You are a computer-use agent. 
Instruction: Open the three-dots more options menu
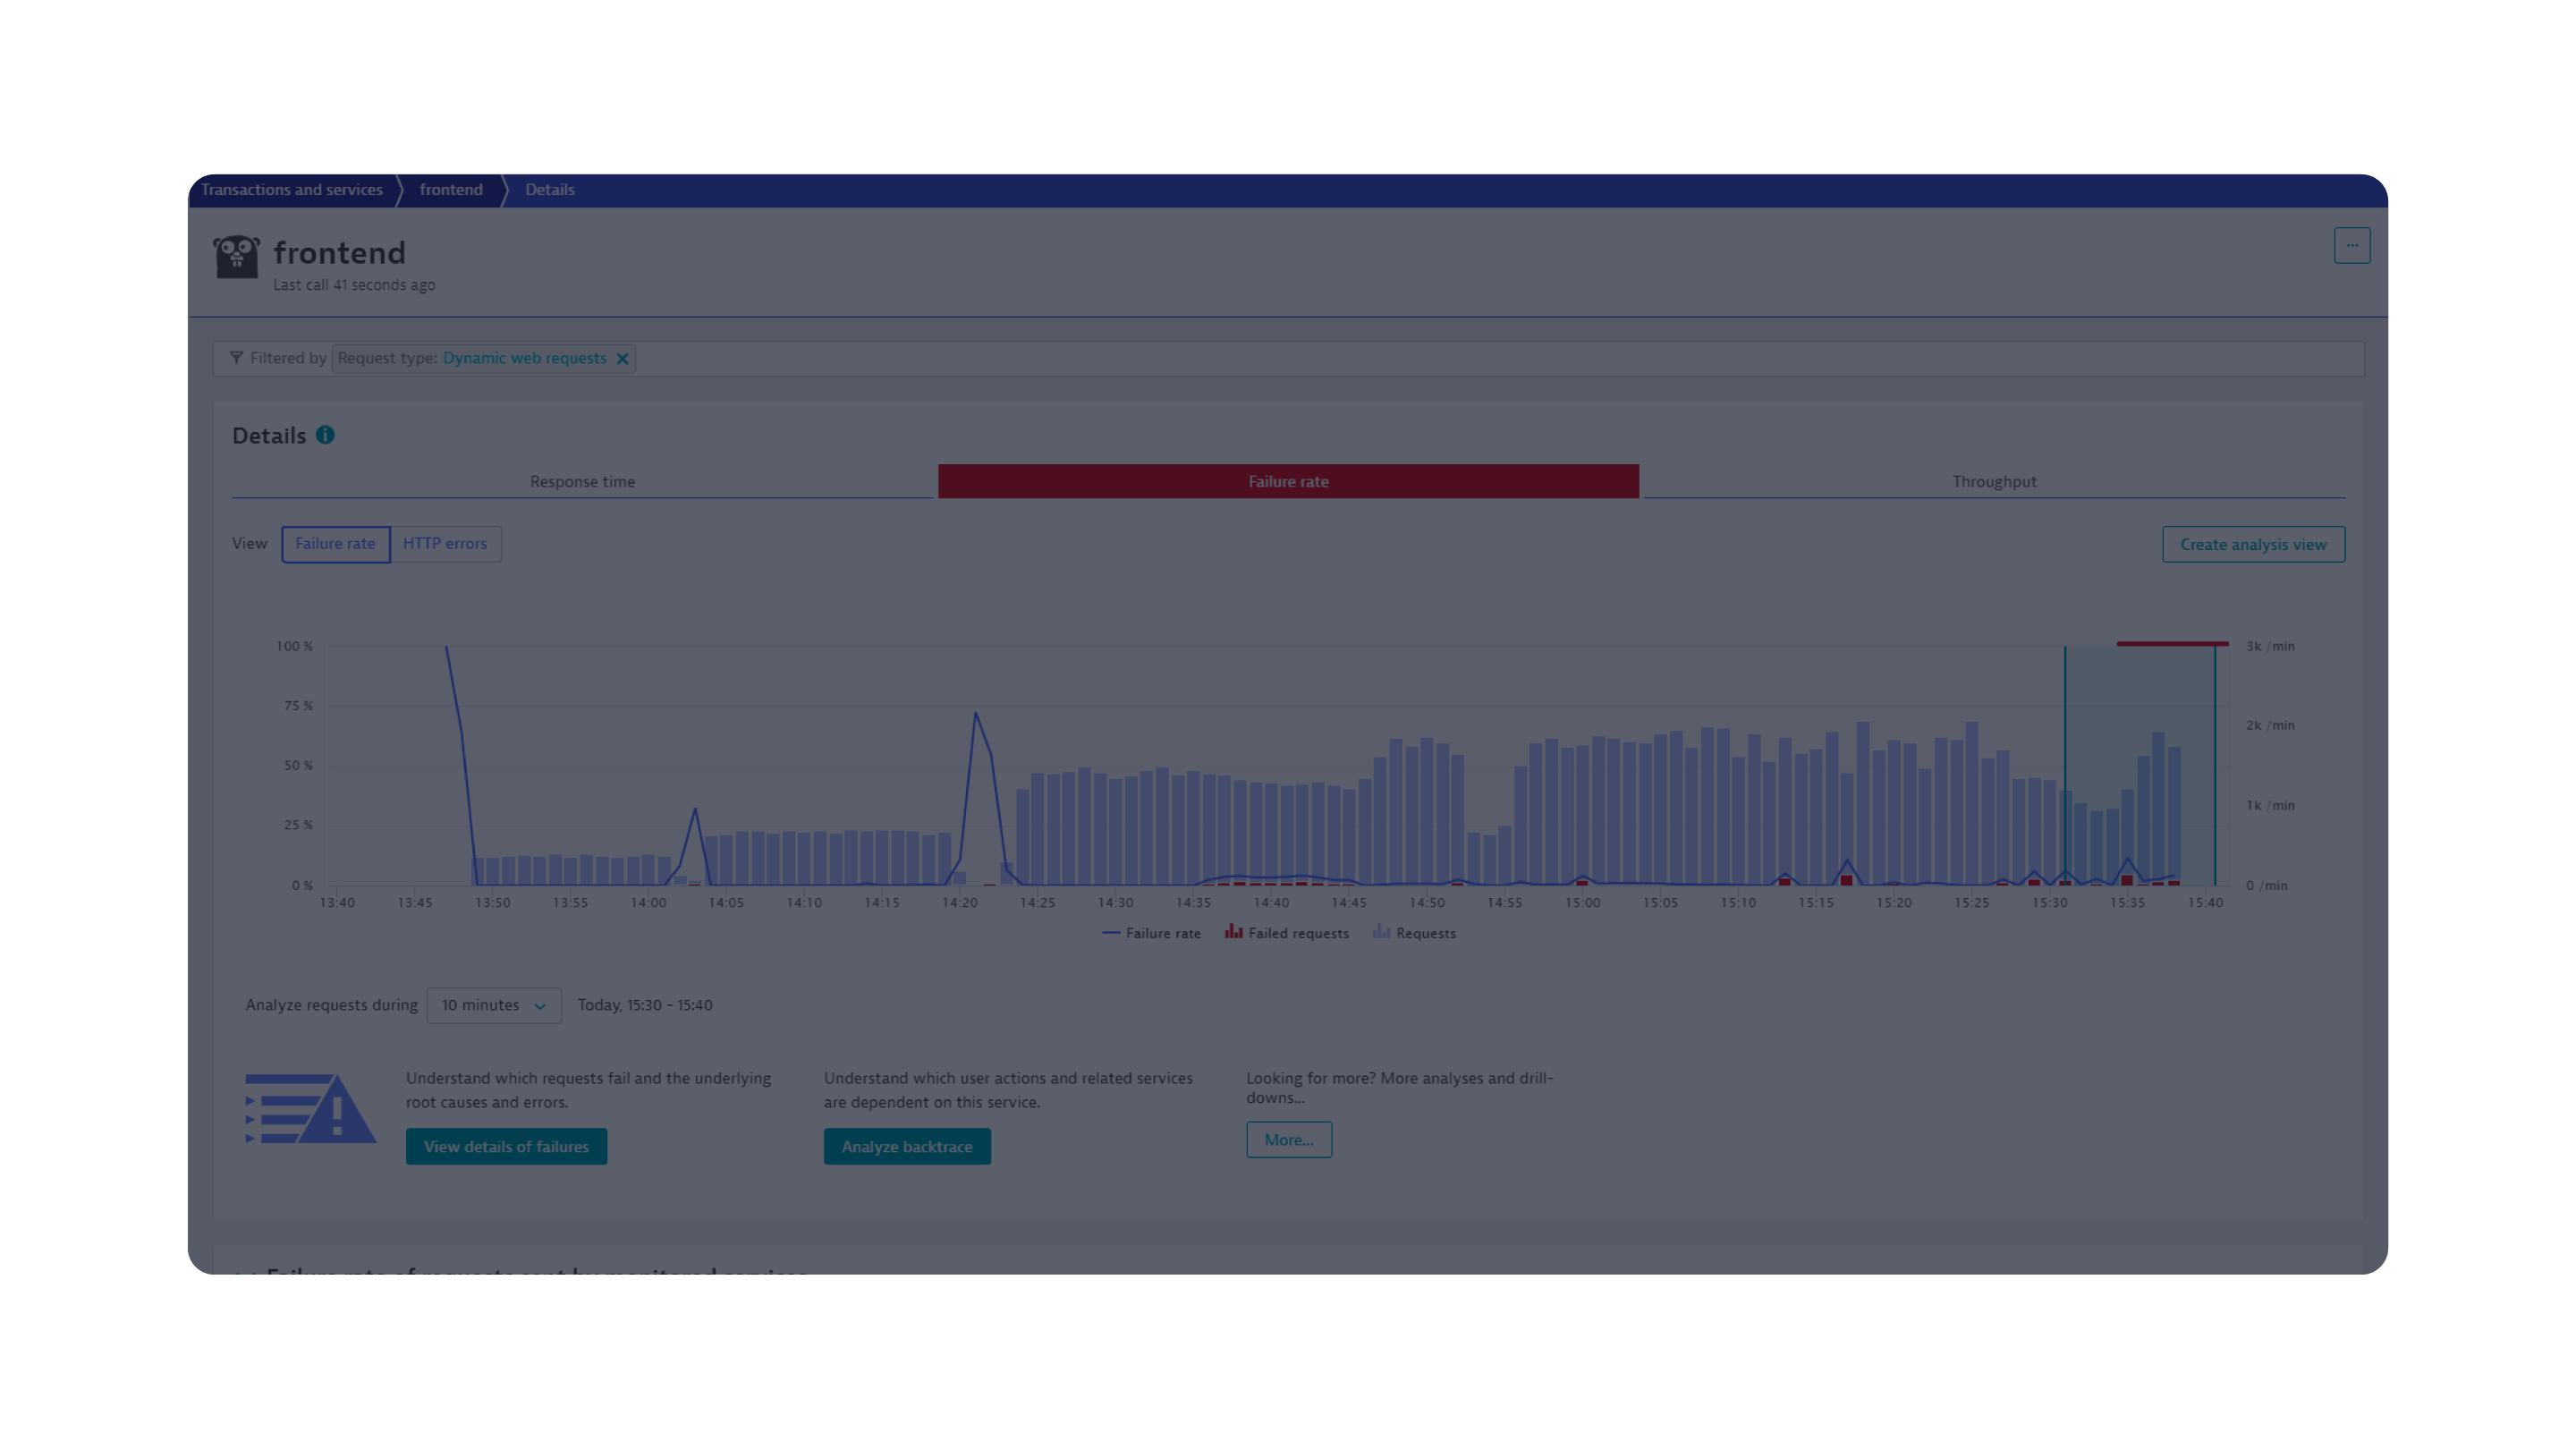[x=2351, y=245]
